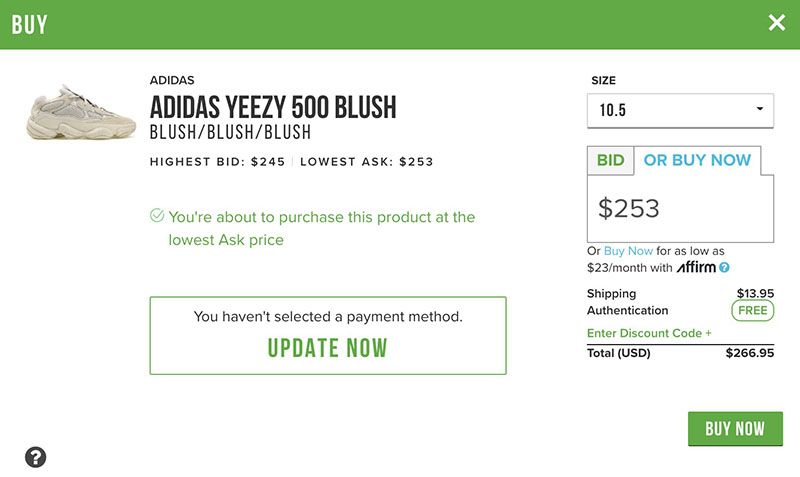Open the Size 10.5 dropdown

pos(680,110)
